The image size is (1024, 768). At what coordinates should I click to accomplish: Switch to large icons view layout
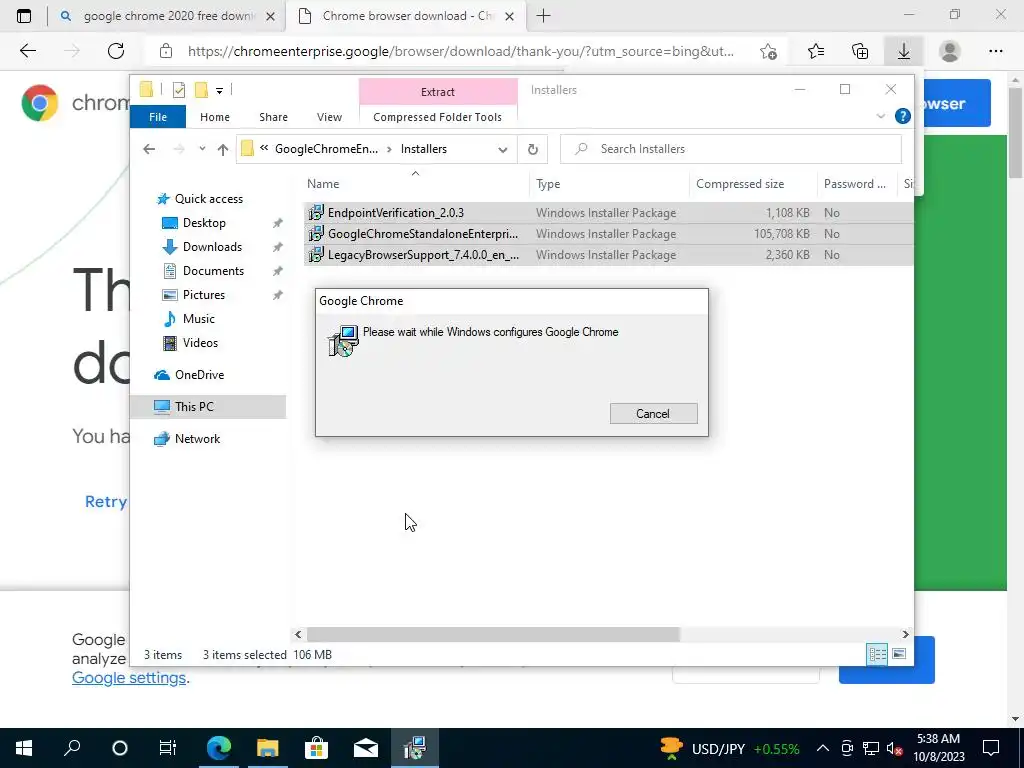[x=899, y=654]
